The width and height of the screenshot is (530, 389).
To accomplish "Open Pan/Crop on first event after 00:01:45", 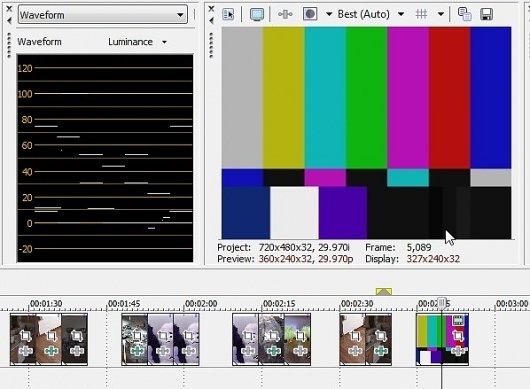I will coord(137,336).
